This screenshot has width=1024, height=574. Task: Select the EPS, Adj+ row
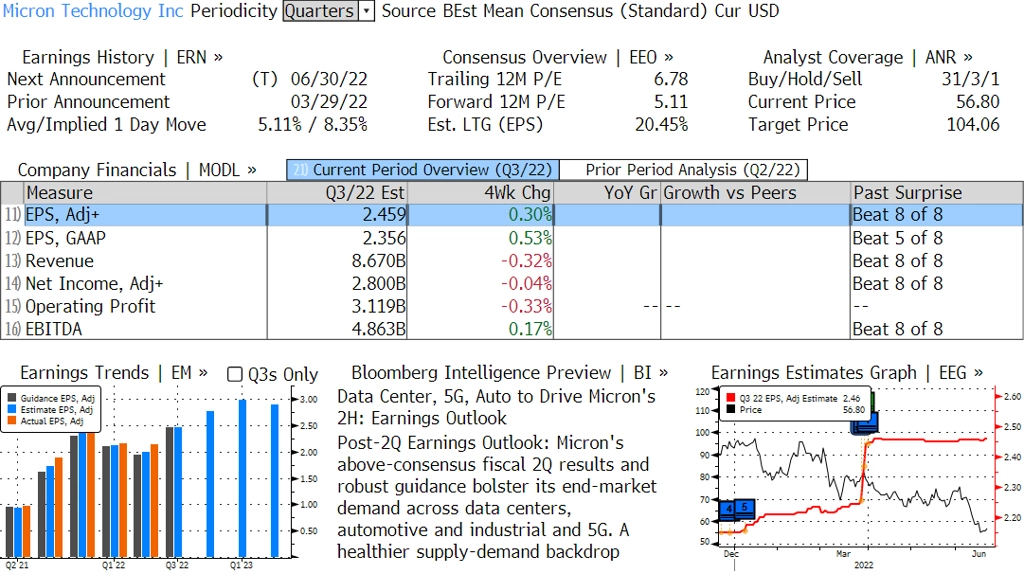click(512, 215)
